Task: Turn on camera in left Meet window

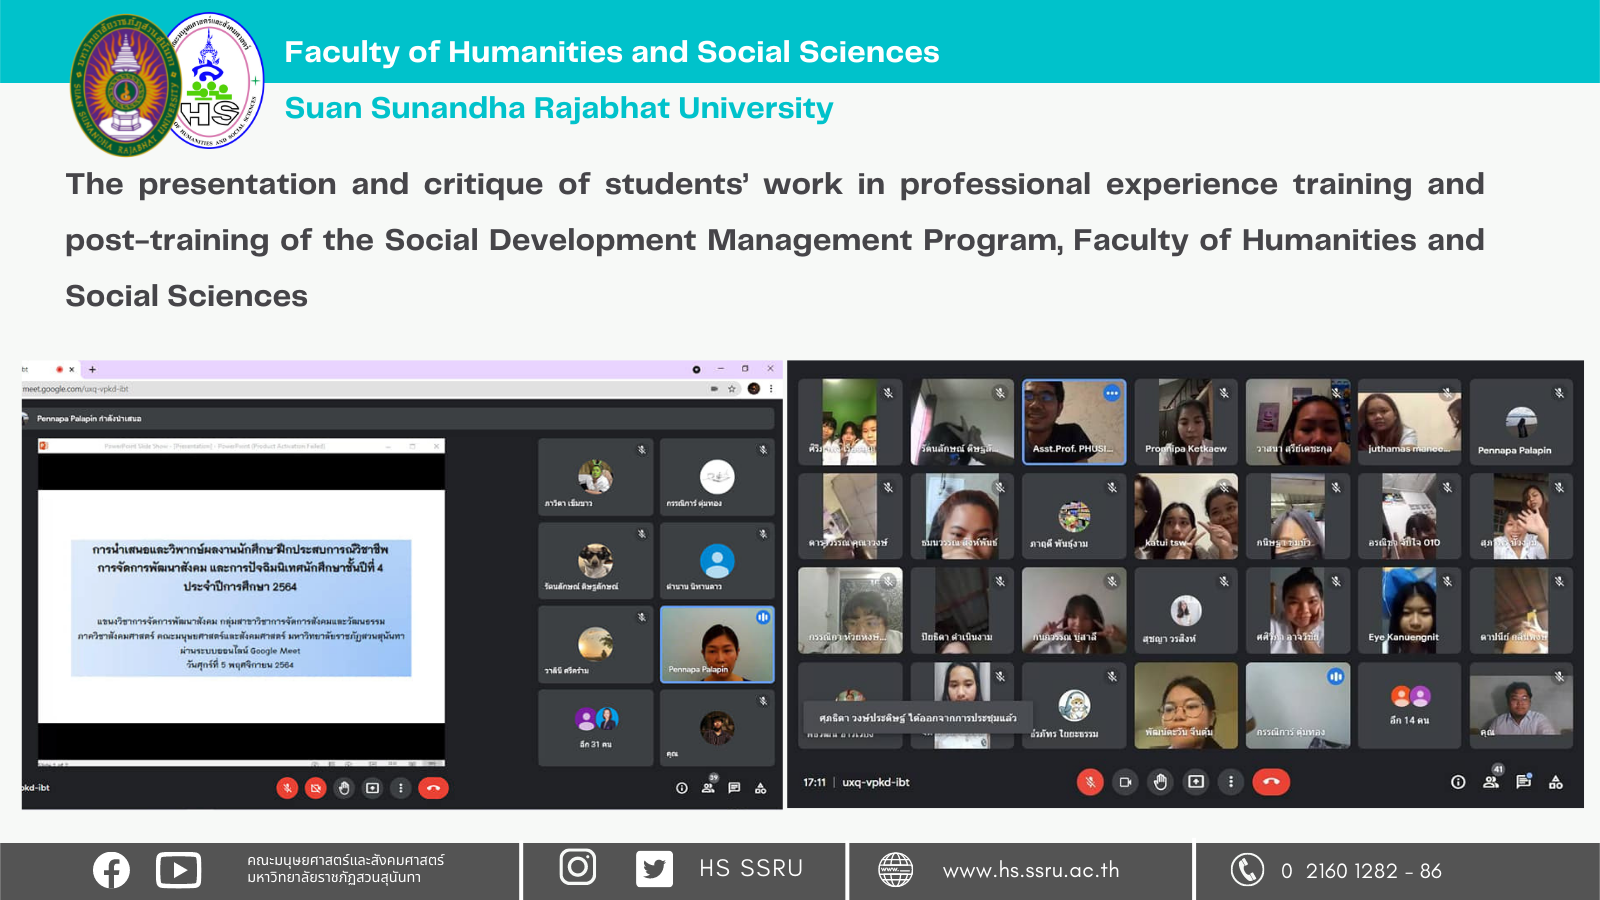Action: click(316, 788)
